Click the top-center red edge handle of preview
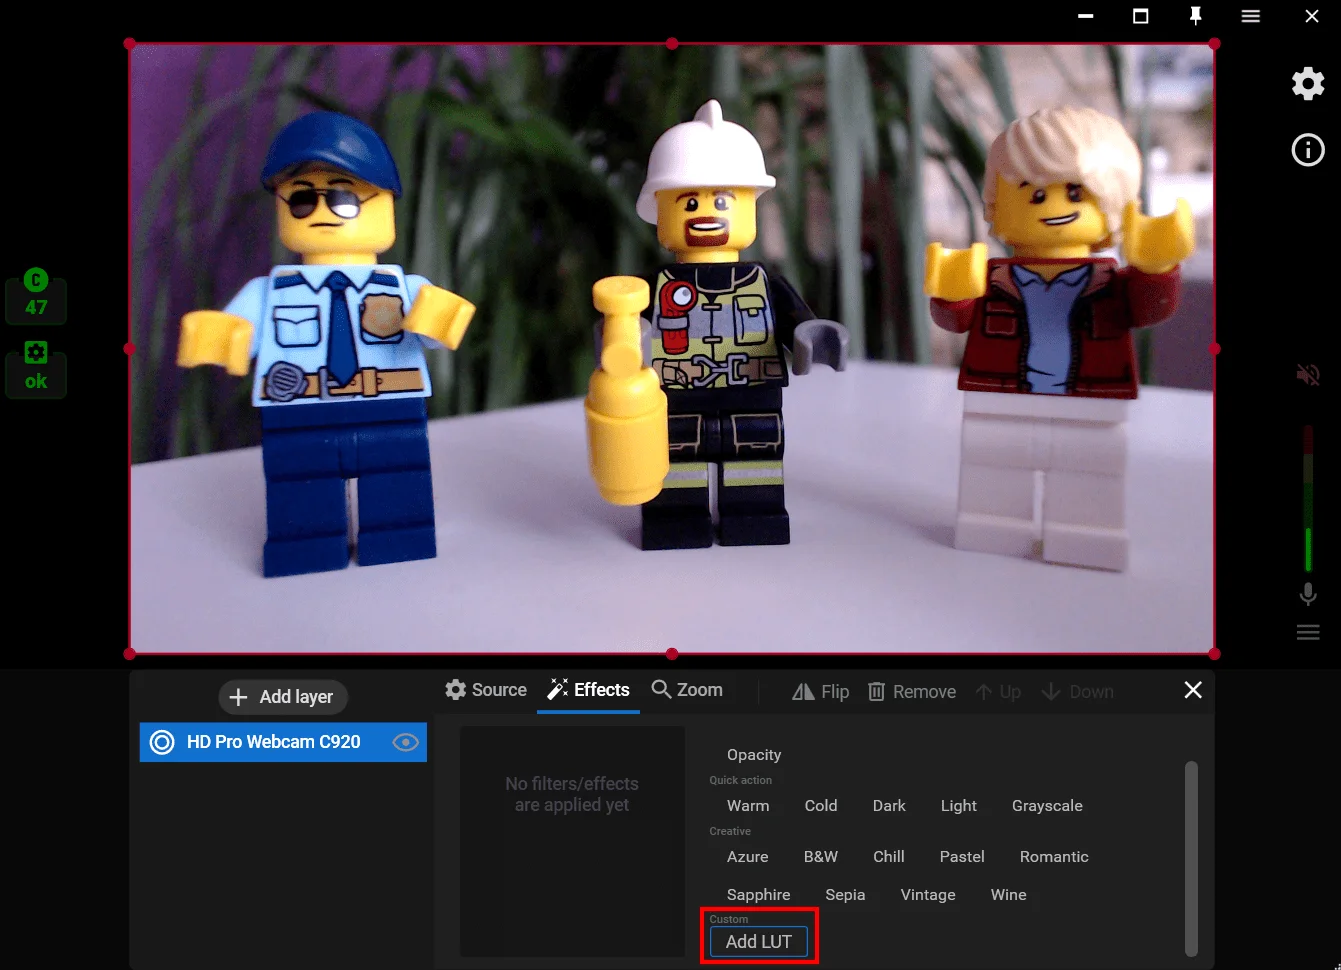This screenshot has height=970, width=1341. point(672,44)
